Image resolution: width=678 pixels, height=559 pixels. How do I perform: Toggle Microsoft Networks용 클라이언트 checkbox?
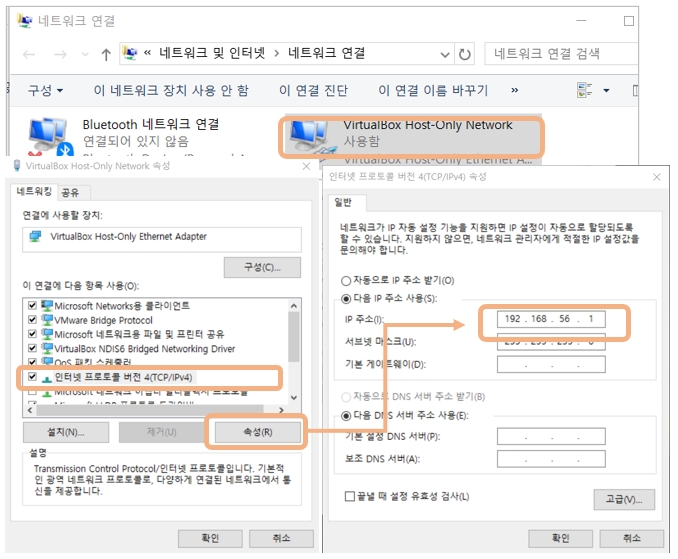click(x=32, y=305)
